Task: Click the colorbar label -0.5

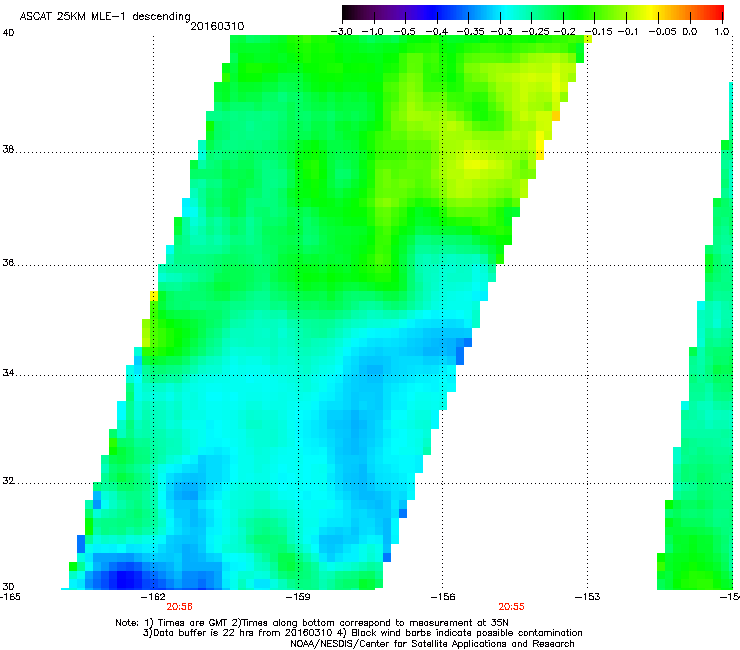Action: click(404, 32)
